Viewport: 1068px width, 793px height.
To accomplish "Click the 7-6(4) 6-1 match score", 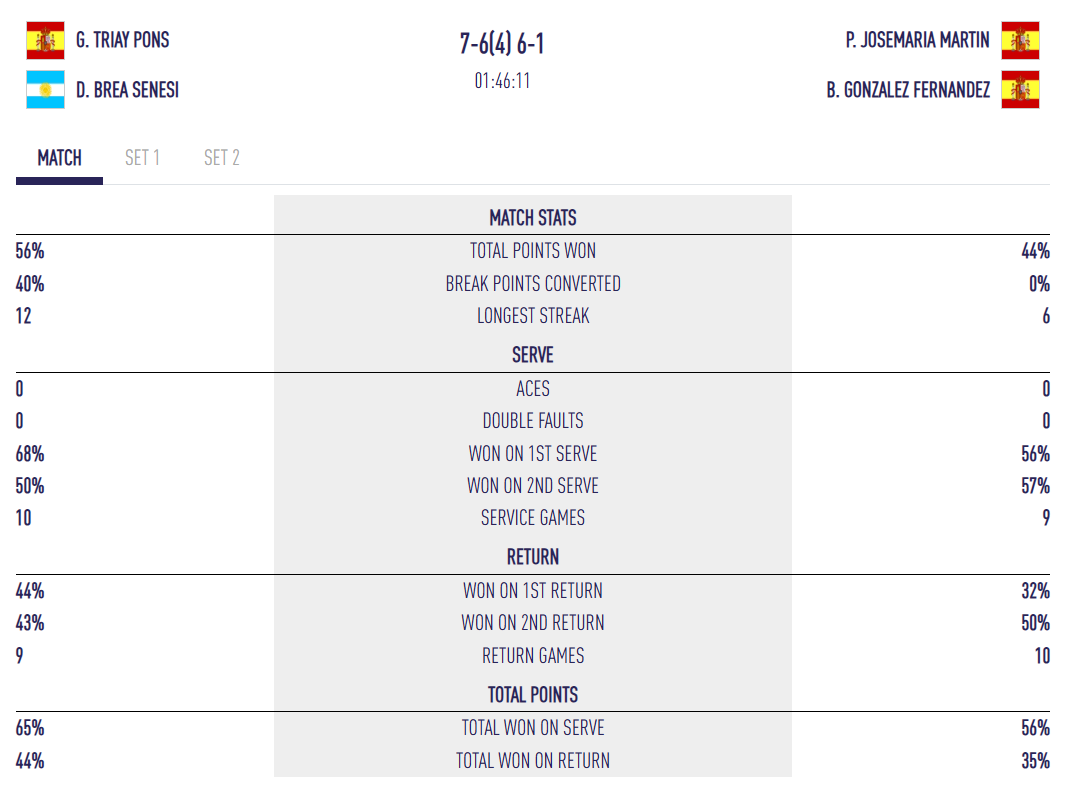I will pos(502,44).
